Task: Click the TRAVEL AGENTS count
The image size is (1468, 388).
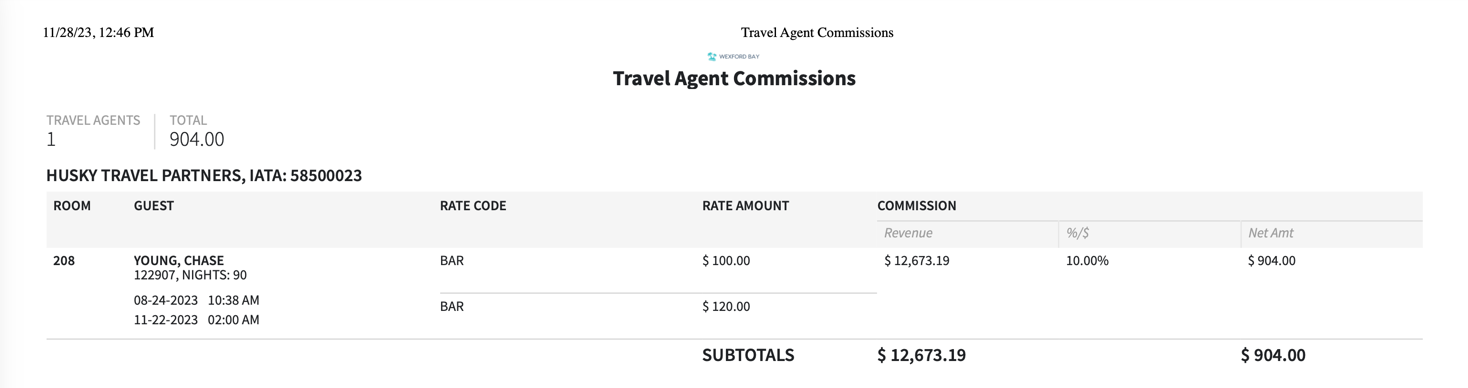Action: [x=51, y=139]
